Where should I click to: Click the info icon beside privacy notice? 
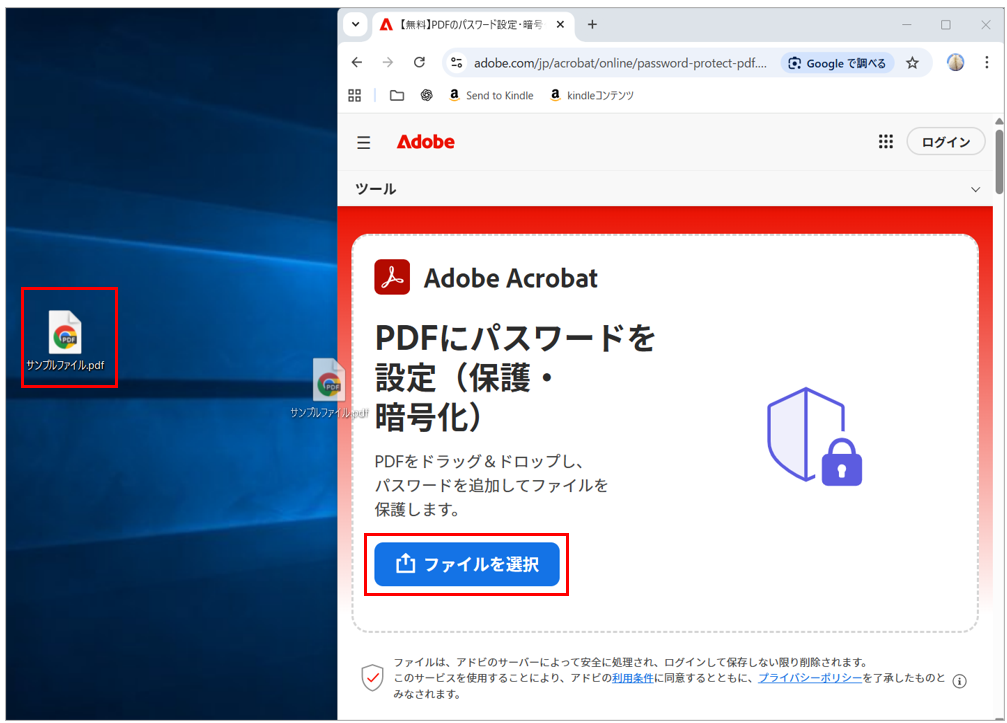(959, 681)
